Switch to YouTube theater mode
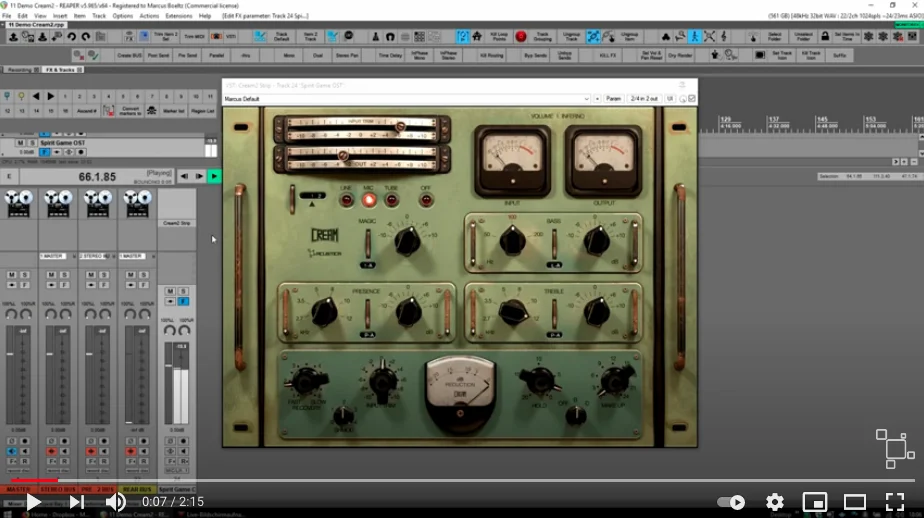This screenshot has height=518, width=924. click(x=854, y=502)
